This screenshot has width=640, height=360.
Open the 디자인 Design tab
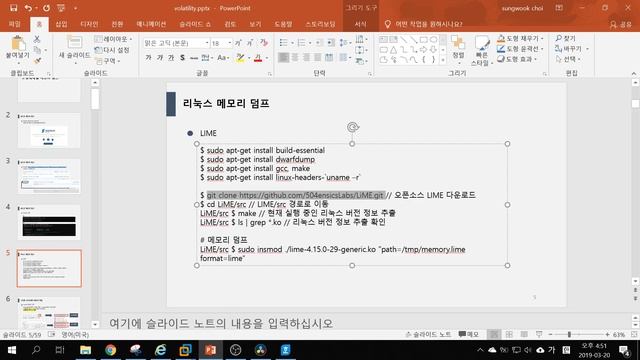(x=89, y=24)
